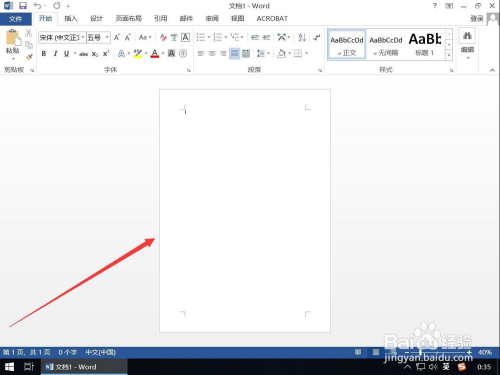Viewport: 500px width, 375px height.
Task: Switch to the References tab
Action: coord(160,19)
